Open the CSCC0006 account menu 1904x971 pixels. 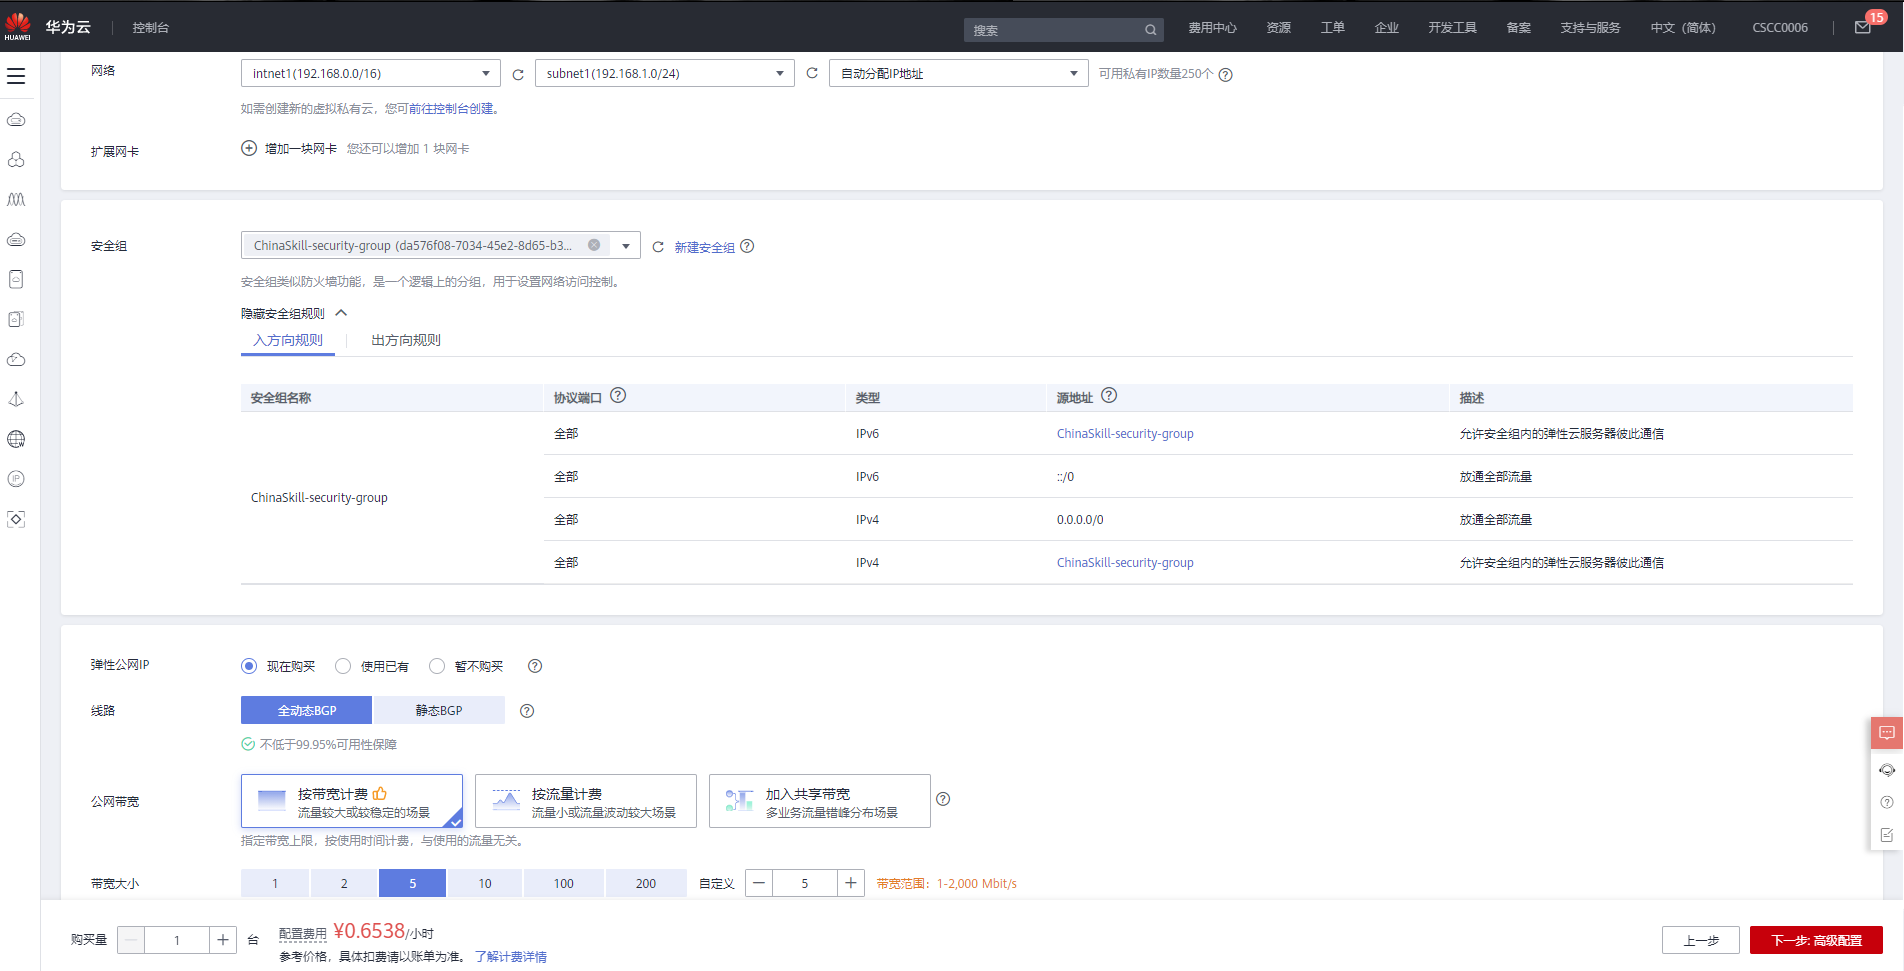coord(1780,28)
